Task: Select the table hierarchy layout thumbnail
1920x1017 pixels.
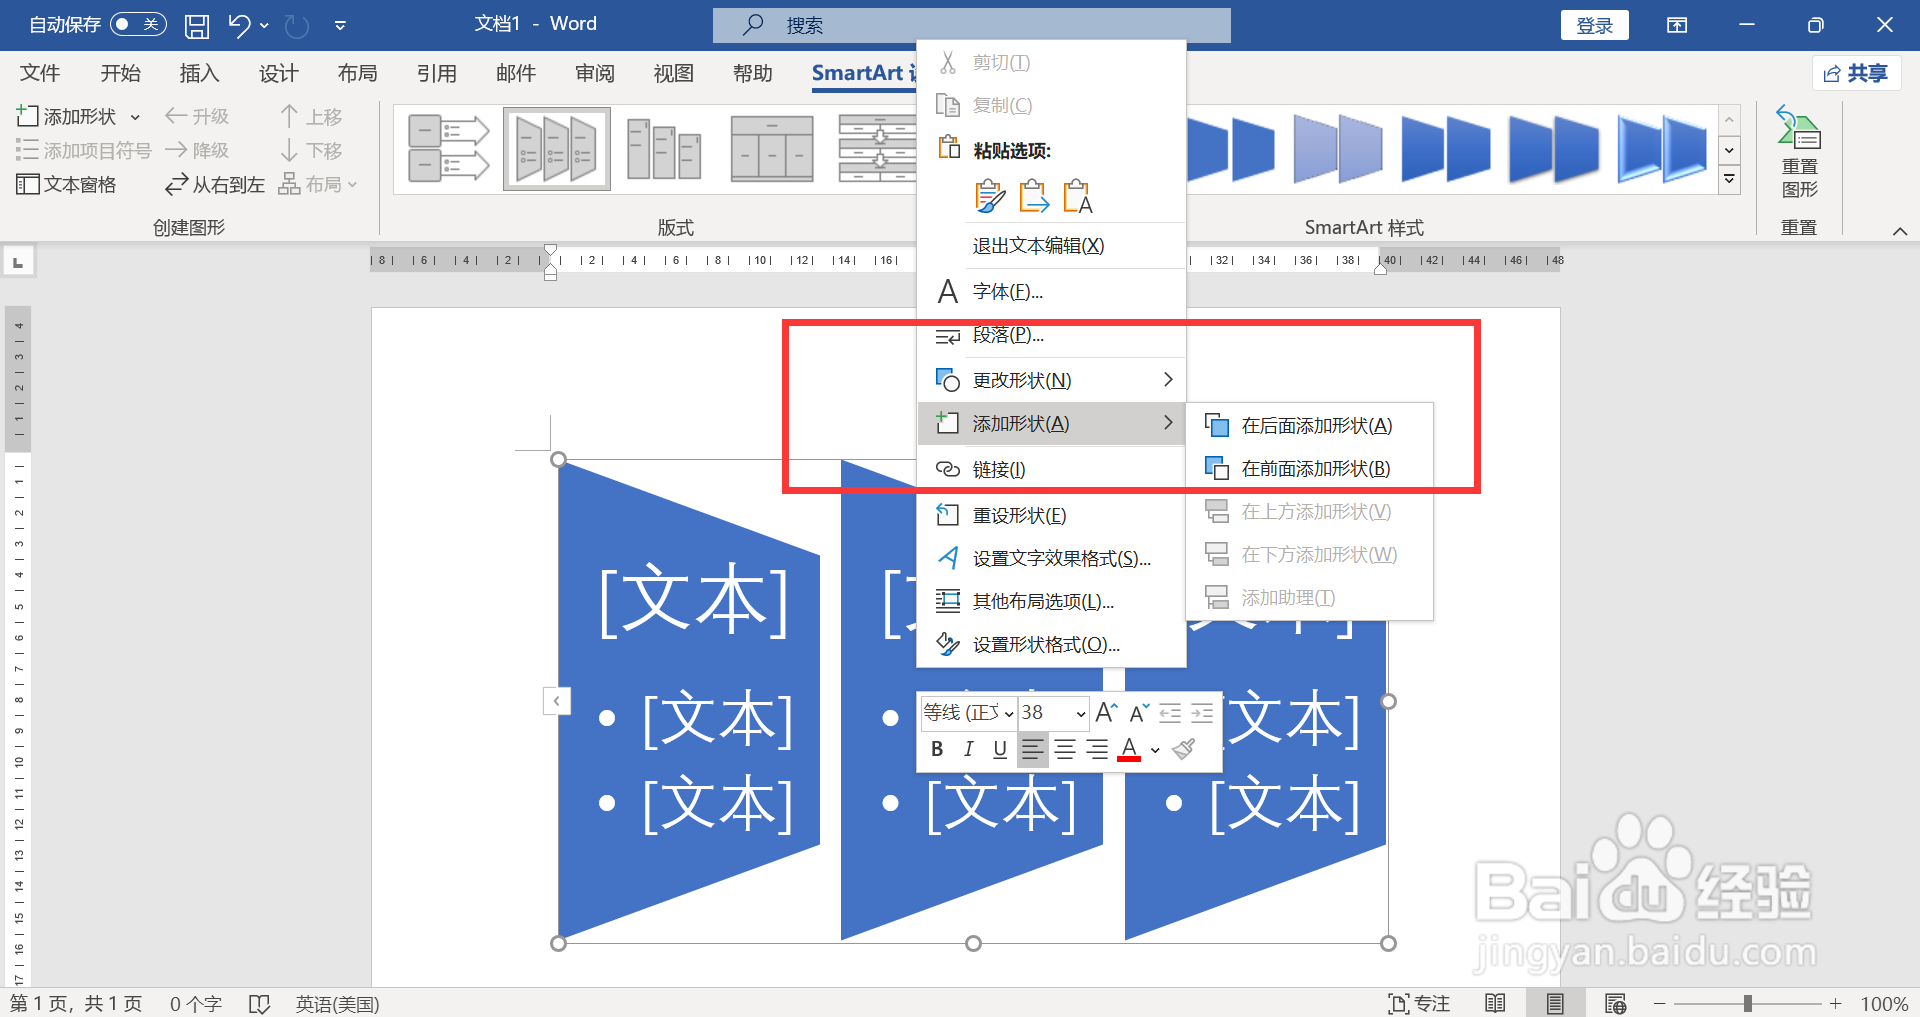Action: coord(772,149)
